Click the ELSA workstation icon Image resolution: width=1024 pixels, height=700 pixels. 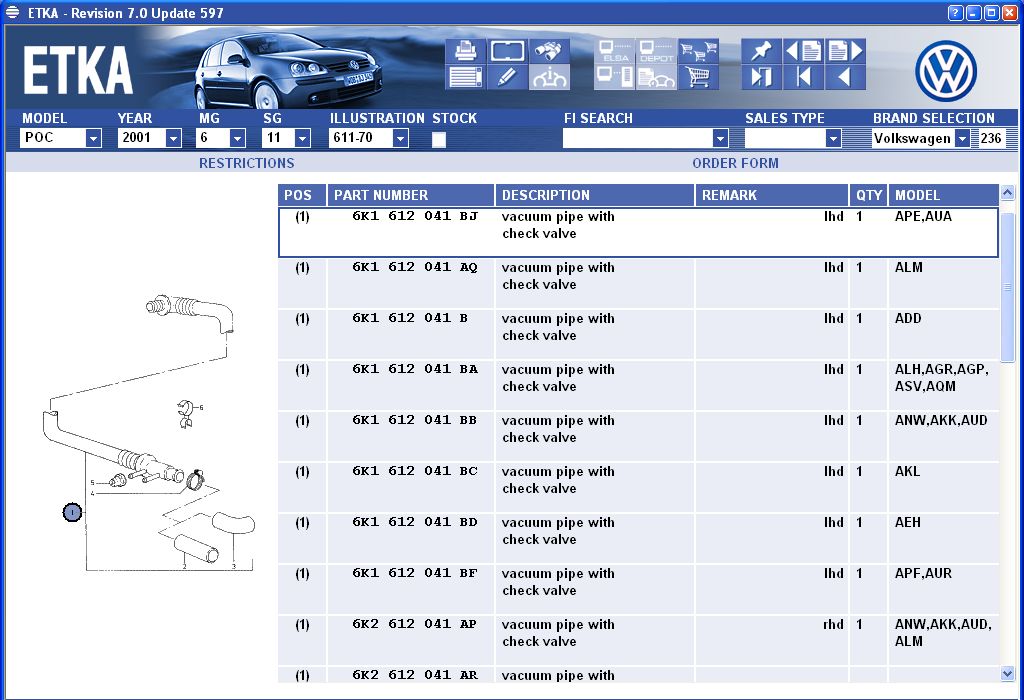tap(615, 50)
